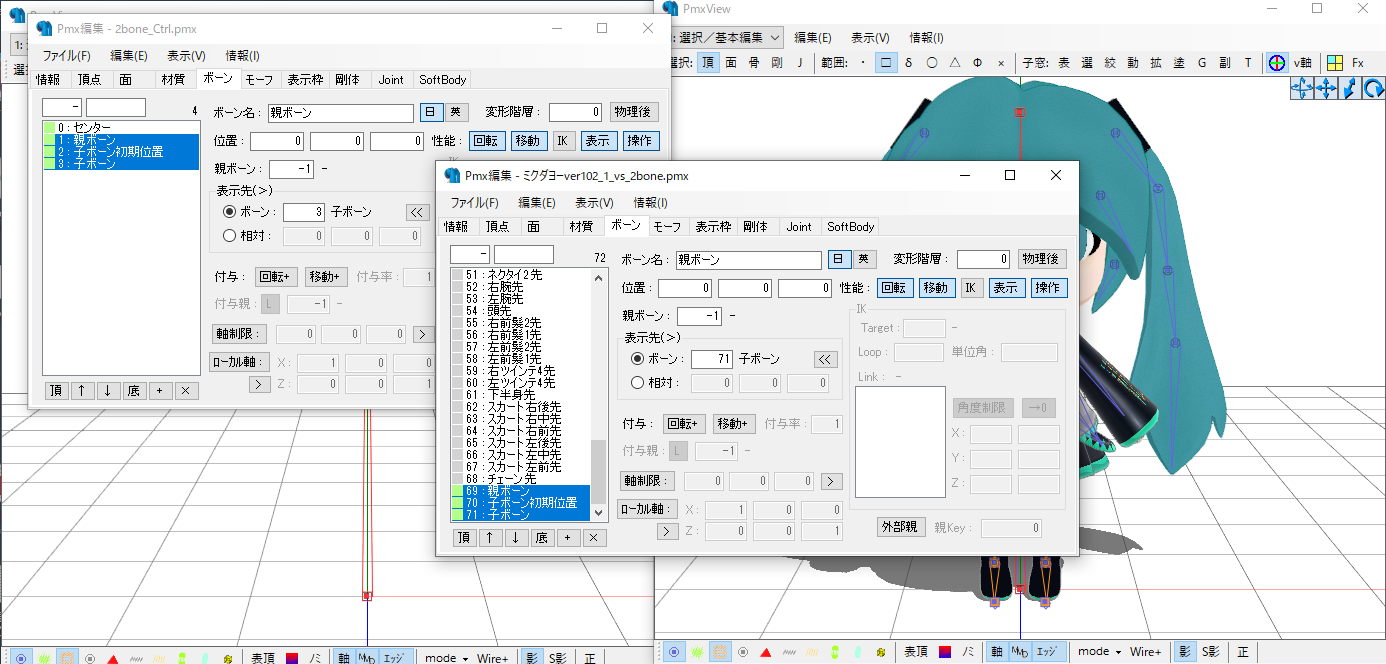This screenshot has height=664, width=1386.
Task: Expand 軸制限 arrow button in ミクダヨー editor
Action: click(x=831, y=481)
